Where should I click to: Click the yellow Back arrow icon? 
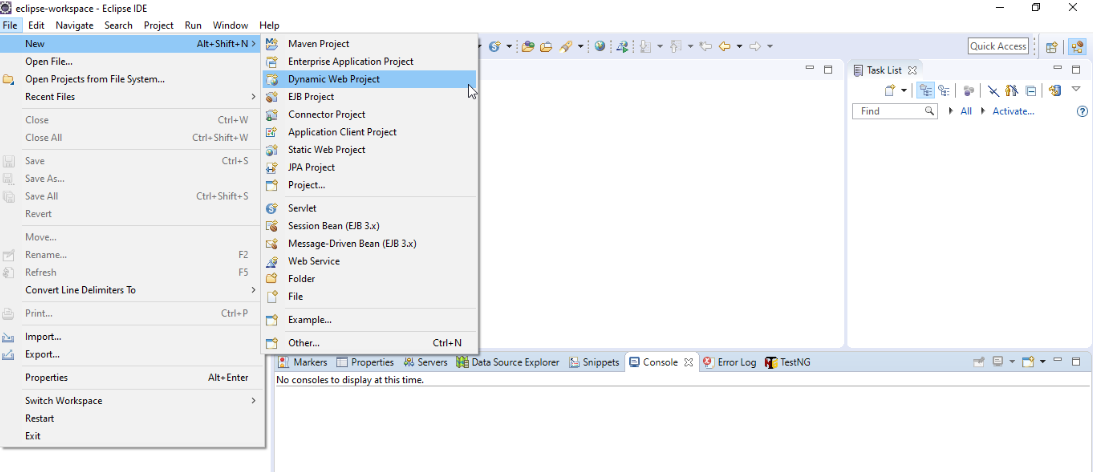[x=725, y=46]
